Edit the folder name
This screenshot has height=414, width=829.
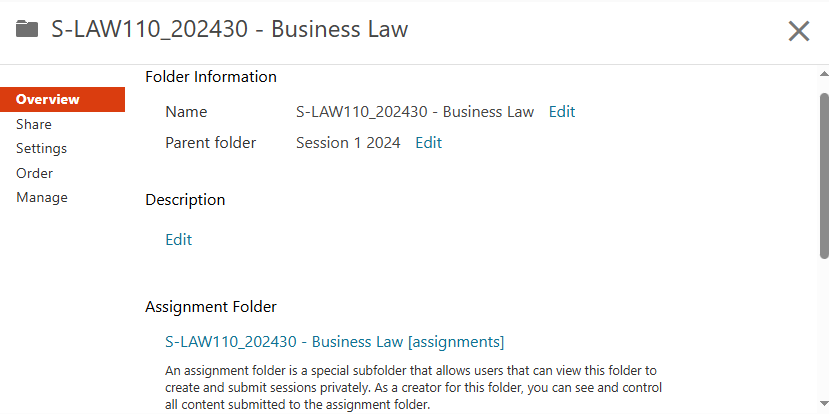click(x=562, y=111)
